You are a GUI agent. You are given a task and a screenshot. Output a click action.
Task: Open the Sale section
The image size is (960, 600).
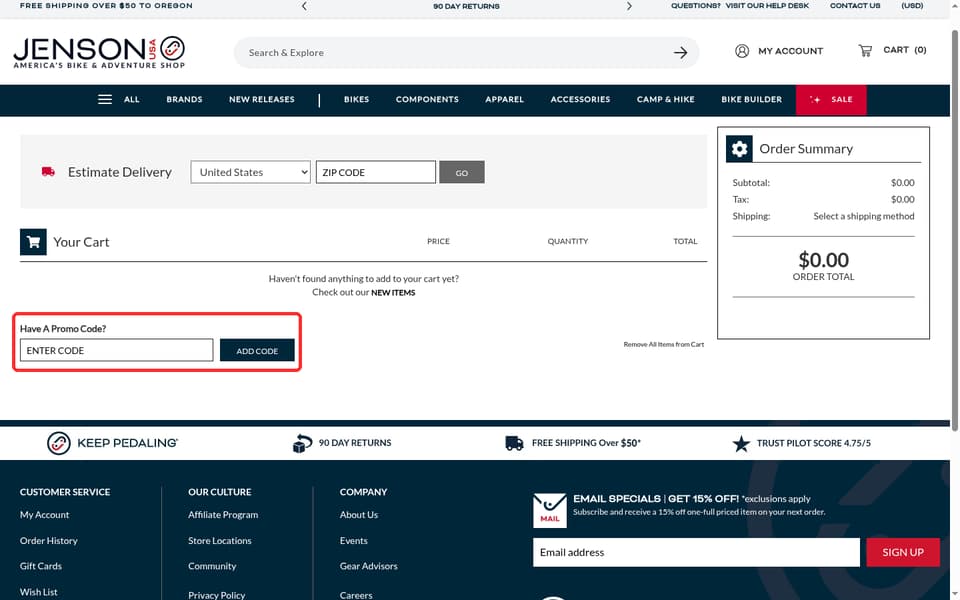(x=831, y=100)
